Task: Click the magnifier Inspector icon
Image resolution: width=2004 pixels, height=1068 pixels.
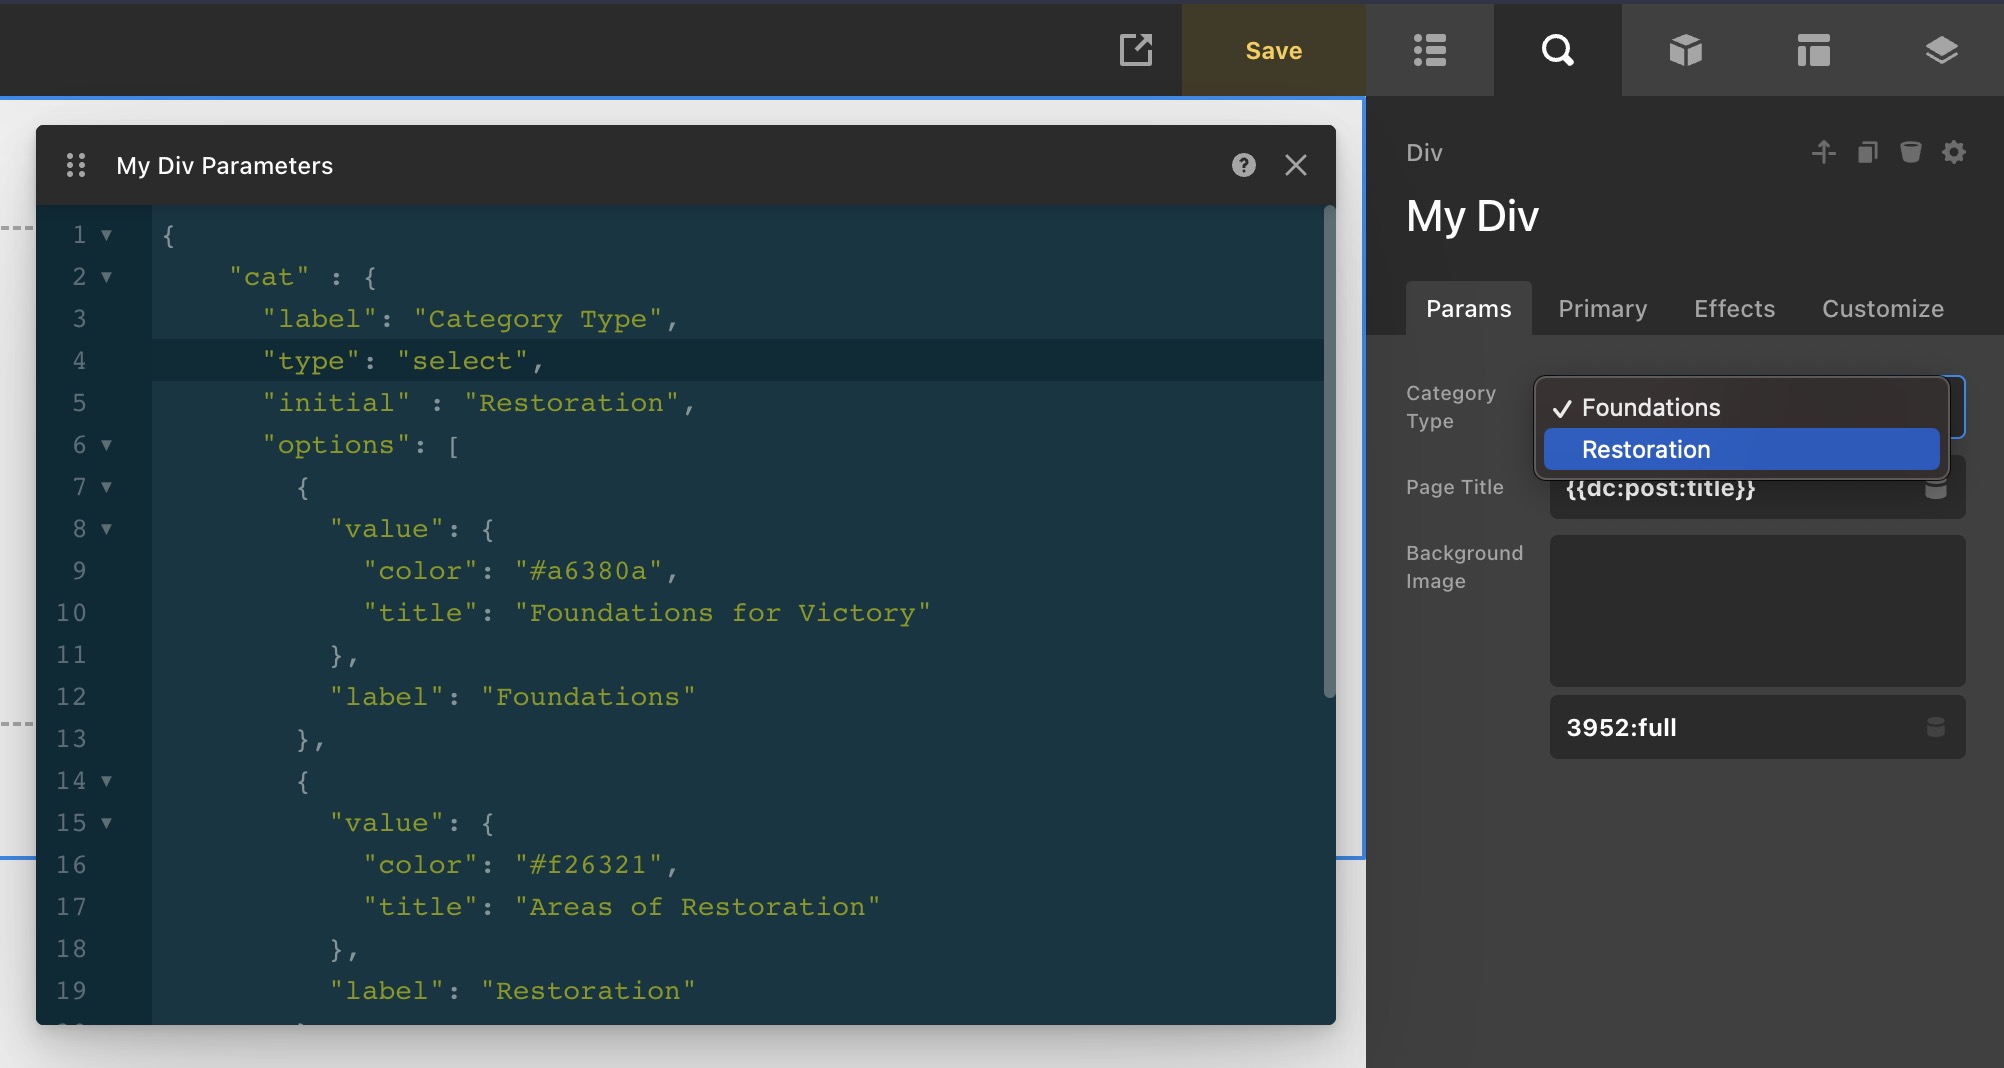Action: [x=1557, y=50]
